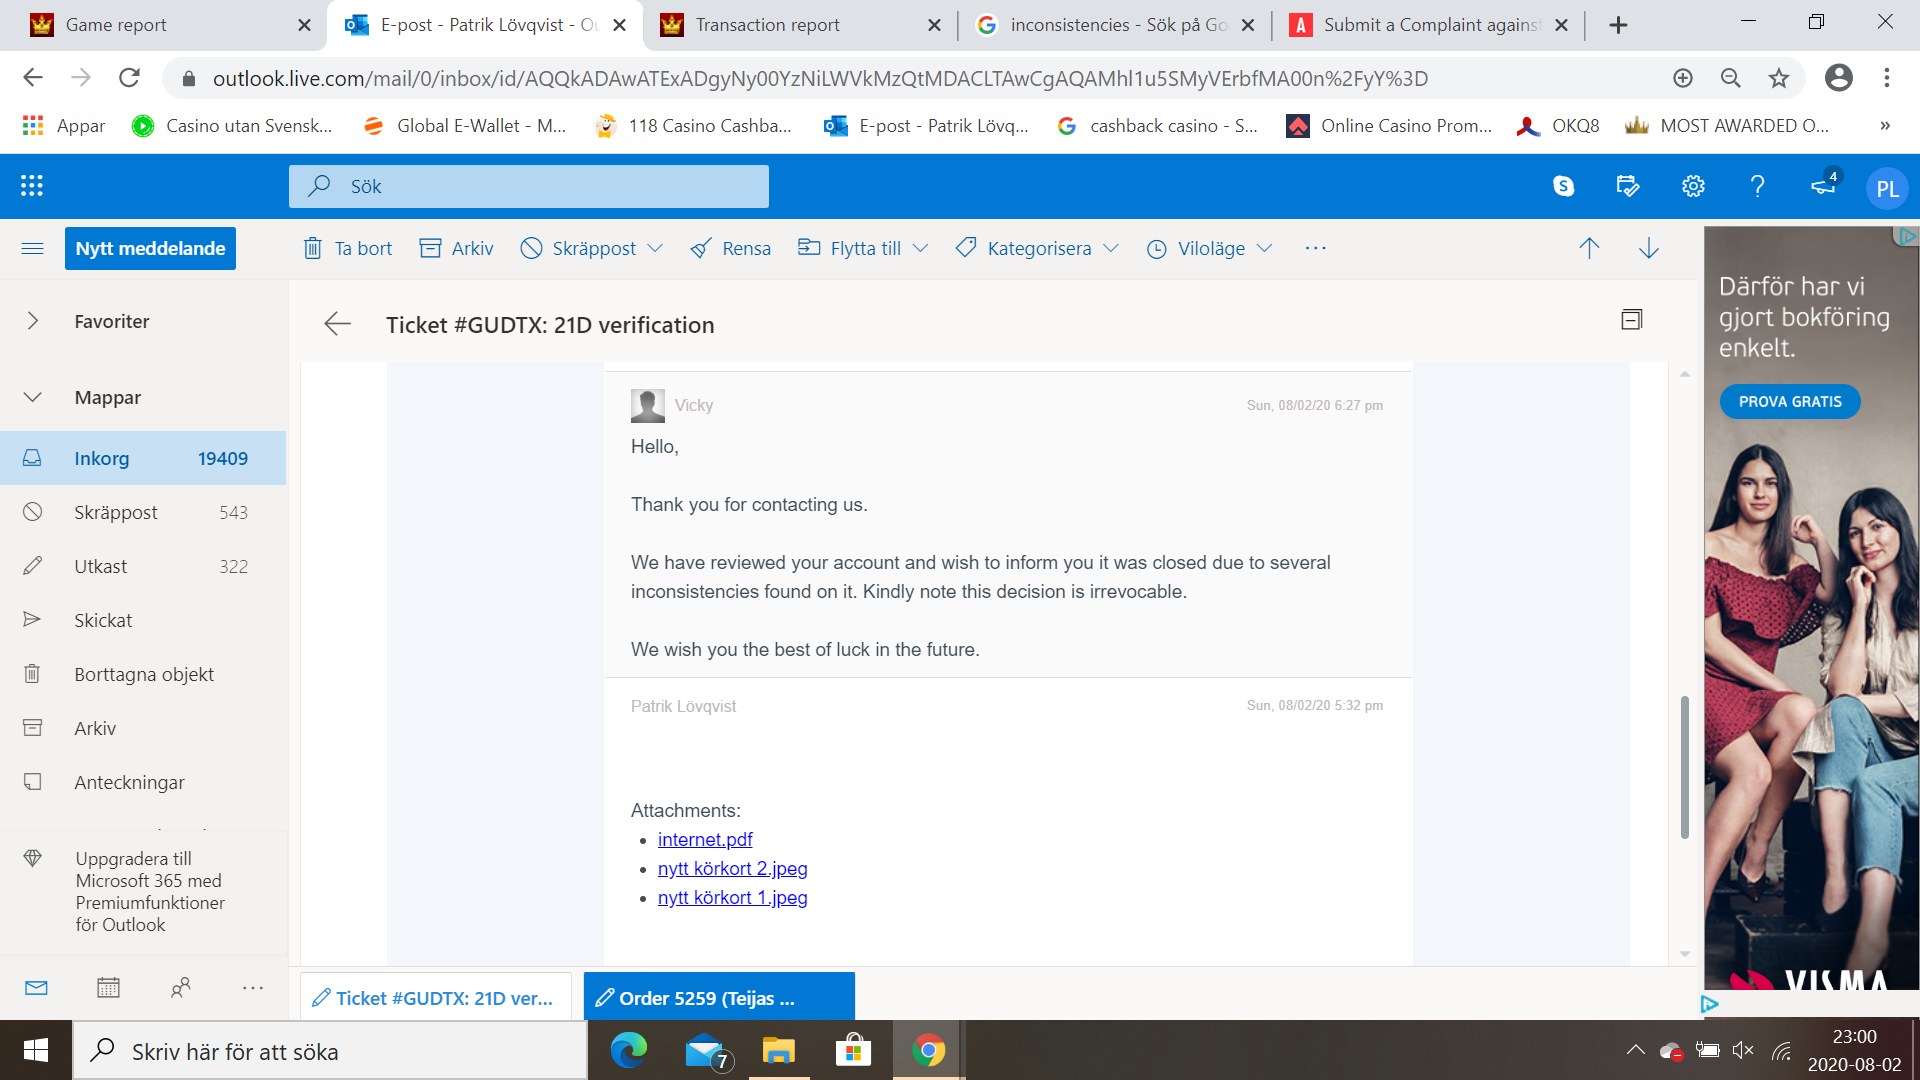Viewport: 1920px width, 1080px height.
Task: Select Skräppost folder in sidebar
Action: pos(143,512)
